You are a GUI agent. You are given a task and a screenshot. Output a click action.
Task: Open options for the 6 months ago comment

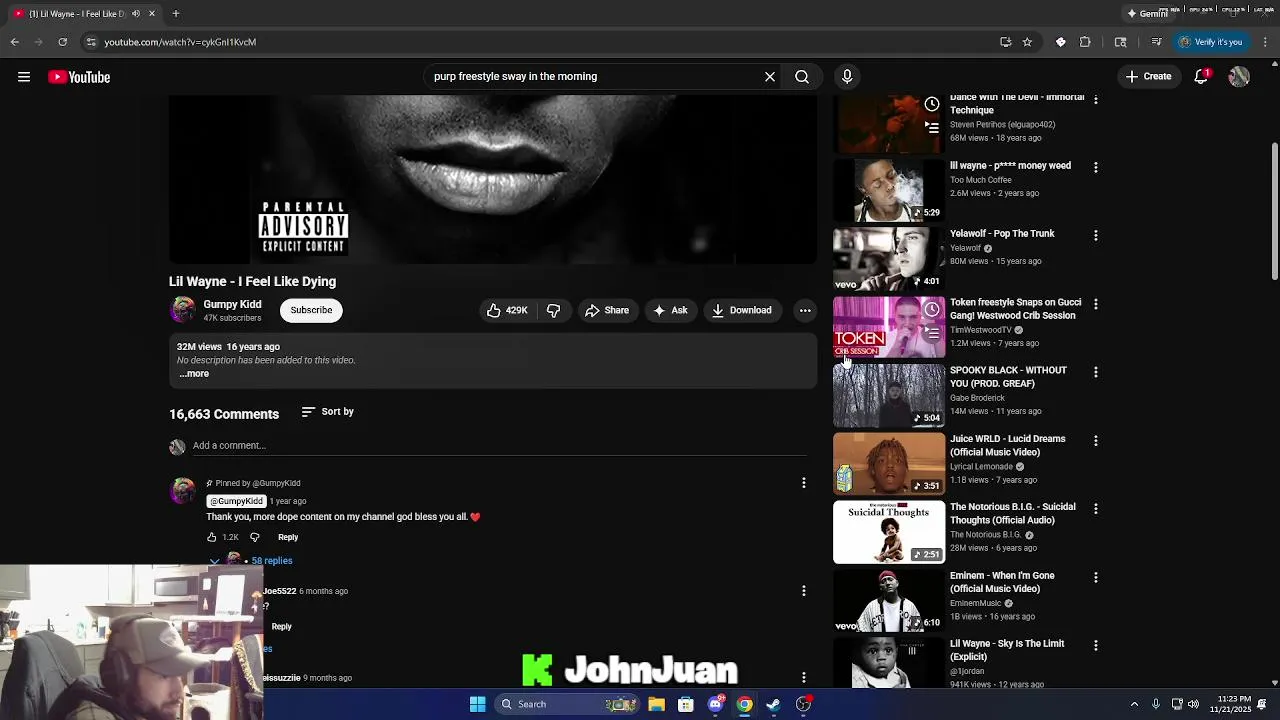(803, 591)
